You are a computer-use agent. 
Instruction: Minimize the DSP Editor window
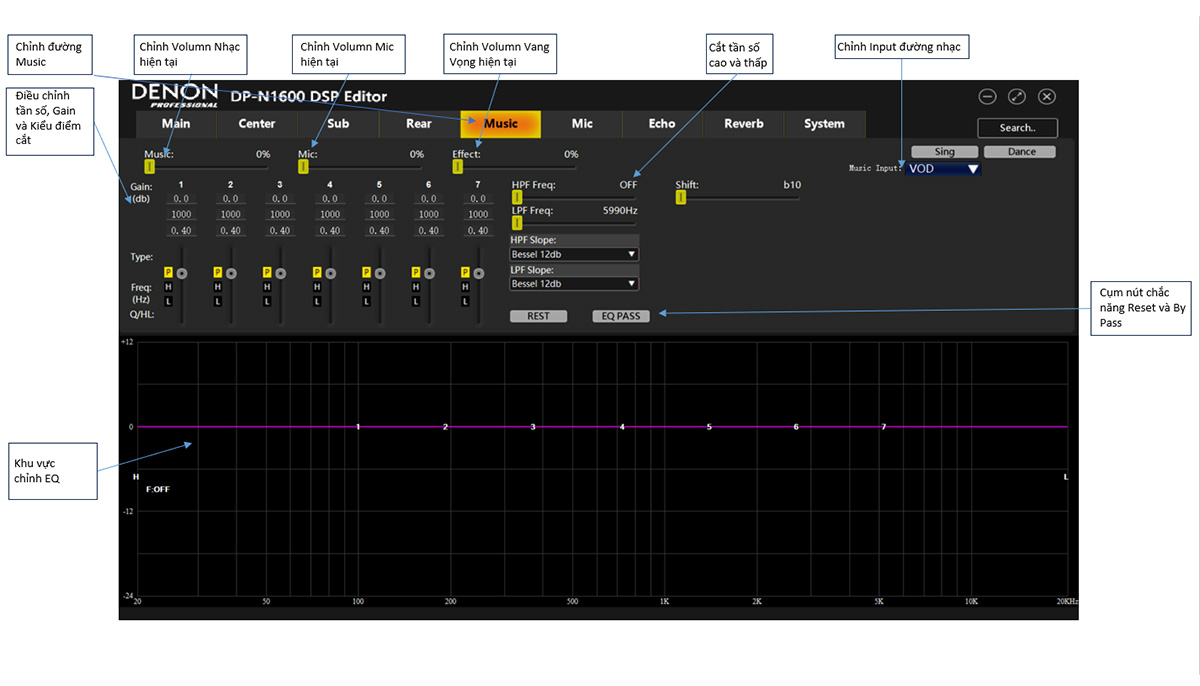click(987, 97)
